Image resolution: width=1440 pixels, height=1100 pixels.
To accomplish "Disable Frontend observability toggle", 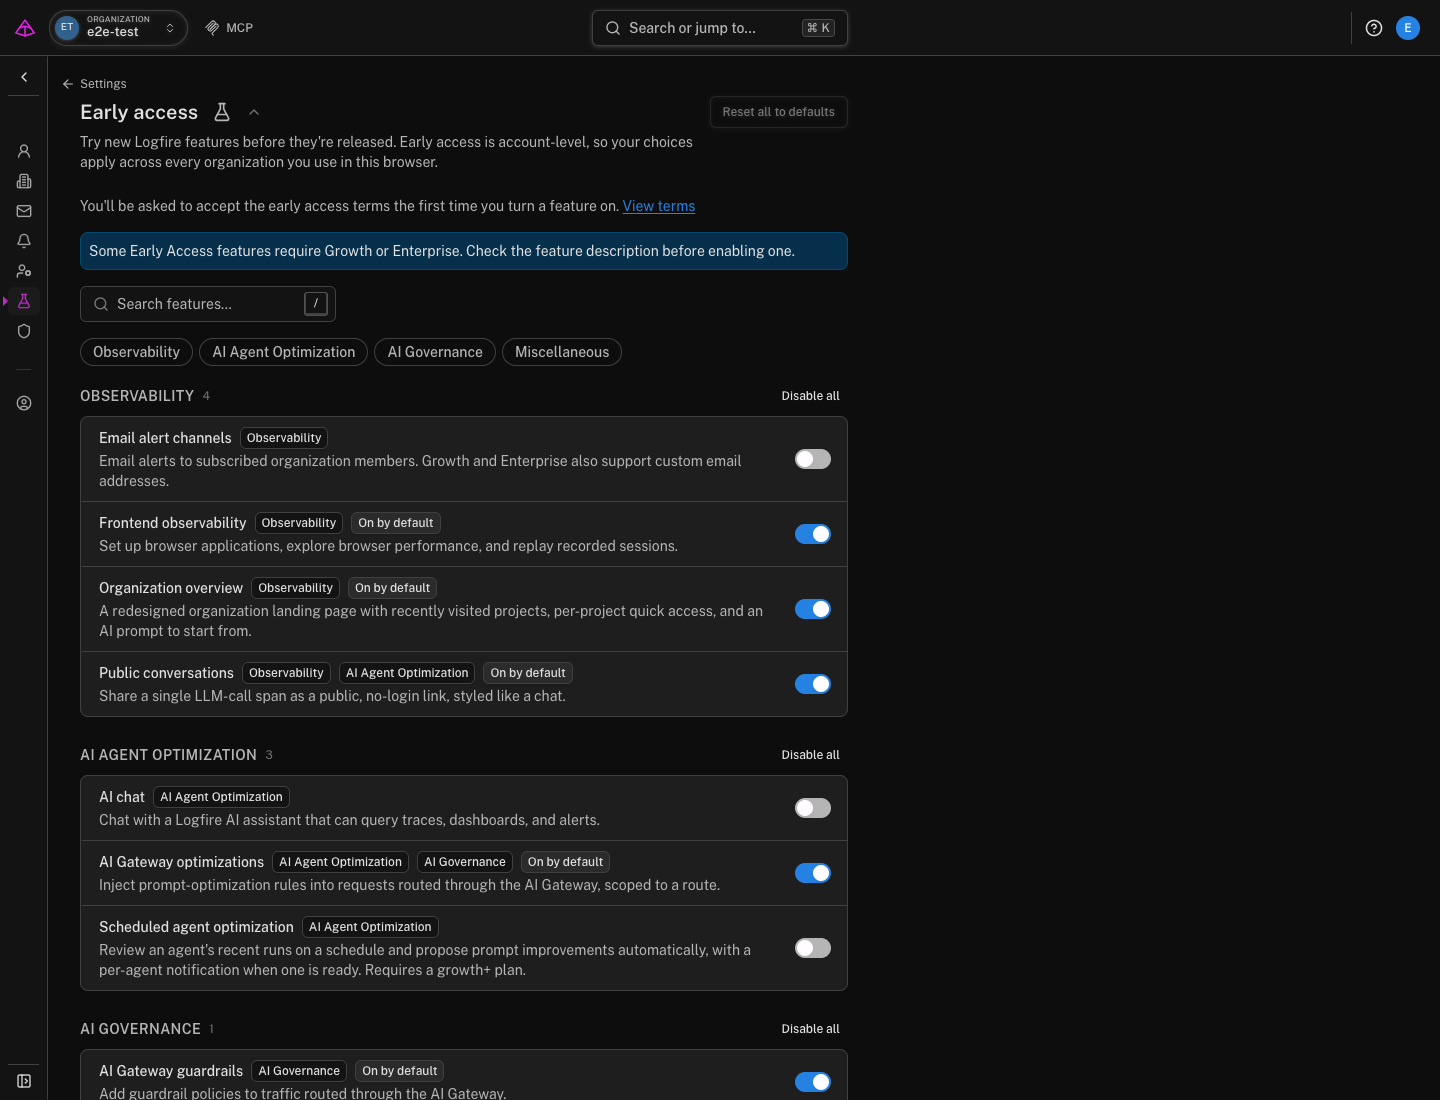I will (x=813, y=534).
